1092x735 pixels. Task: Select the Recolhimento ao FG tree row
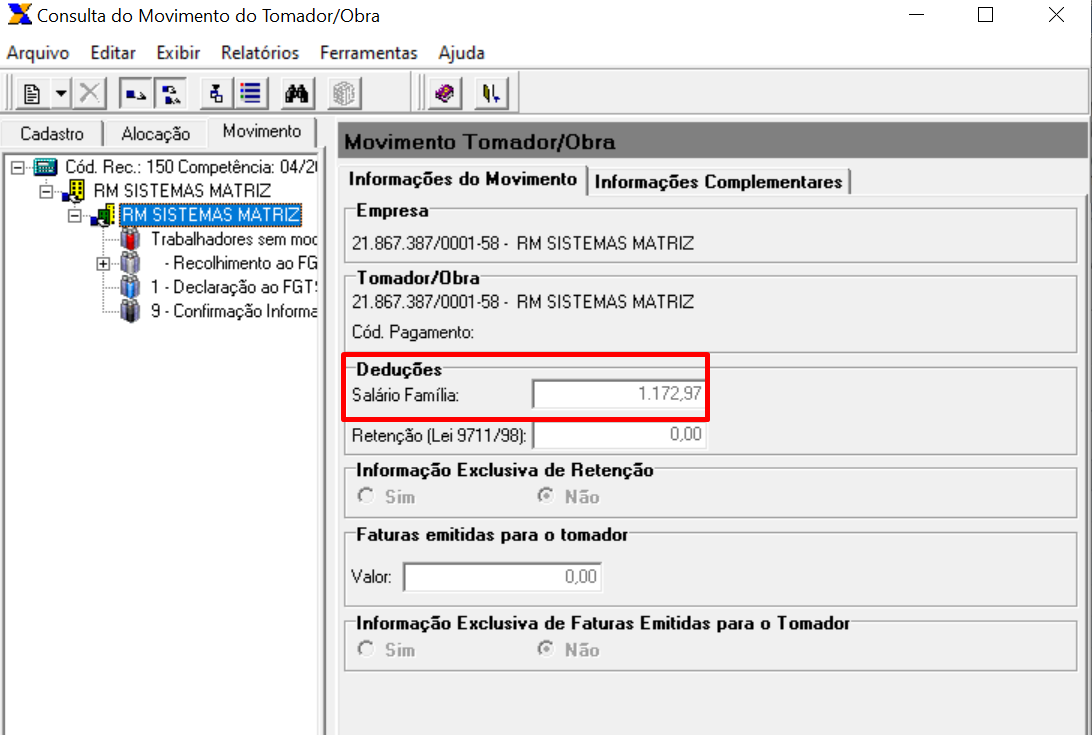tap(240, 263)
